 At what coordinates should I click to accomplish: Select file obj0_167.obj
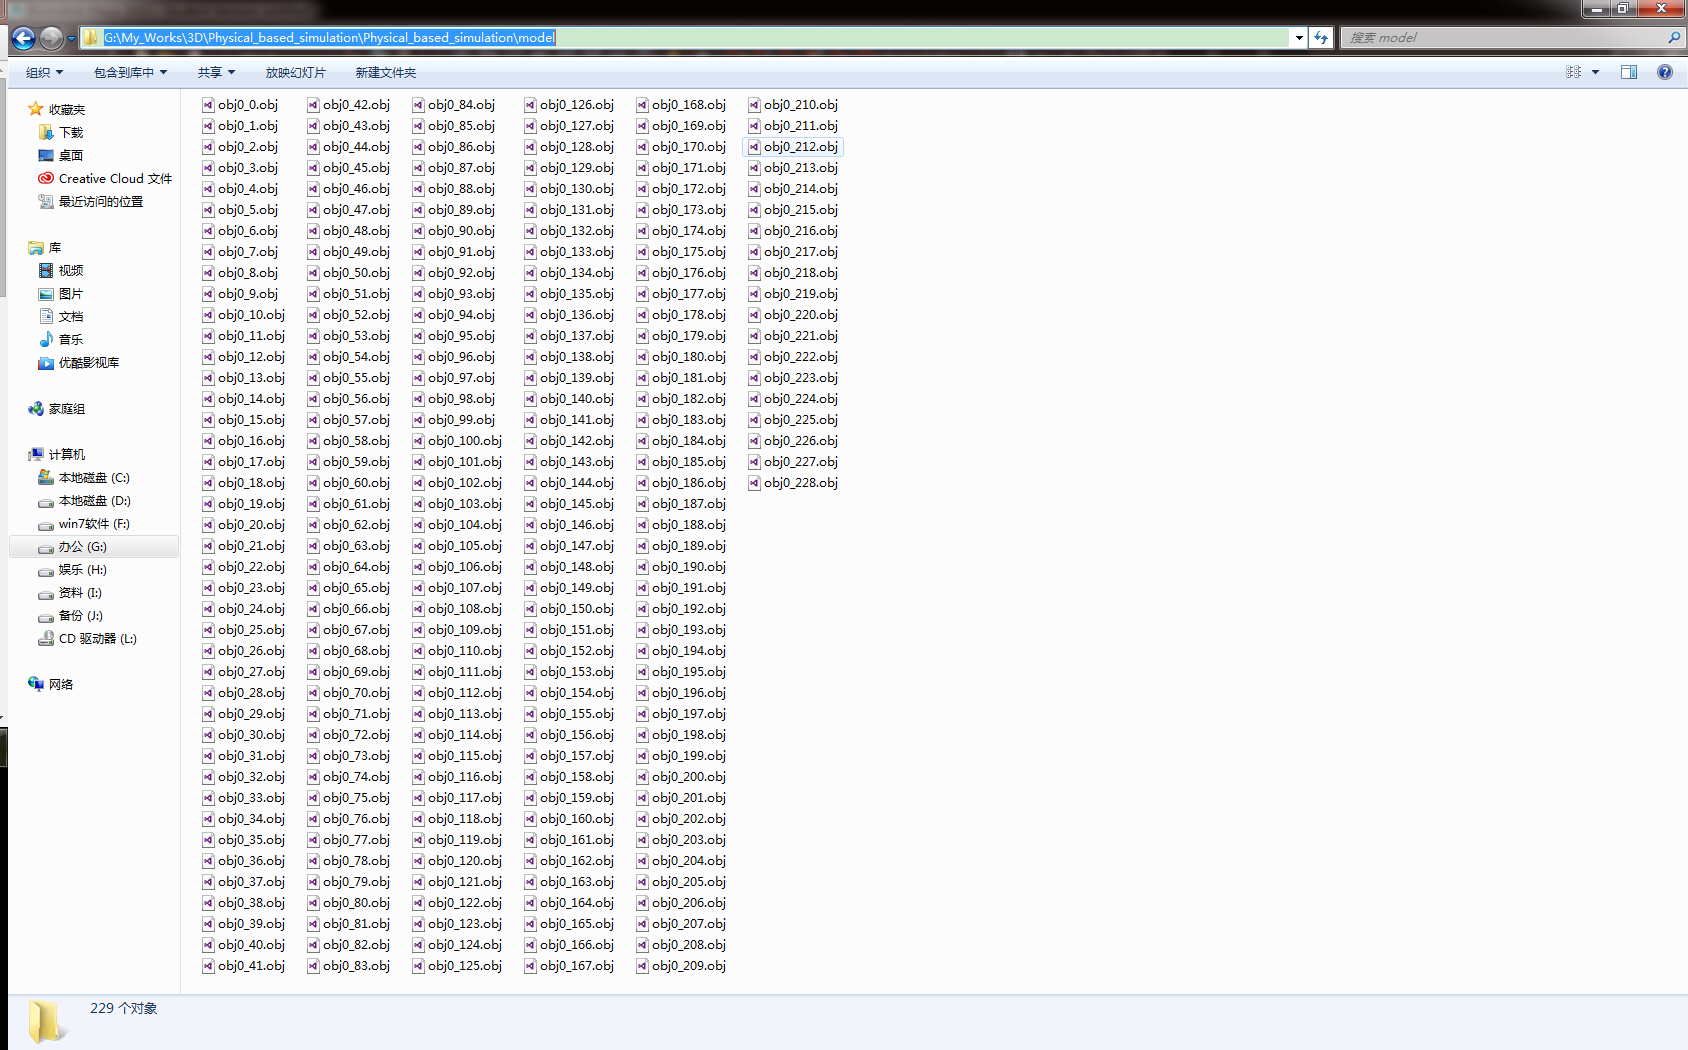coord(569,965)
